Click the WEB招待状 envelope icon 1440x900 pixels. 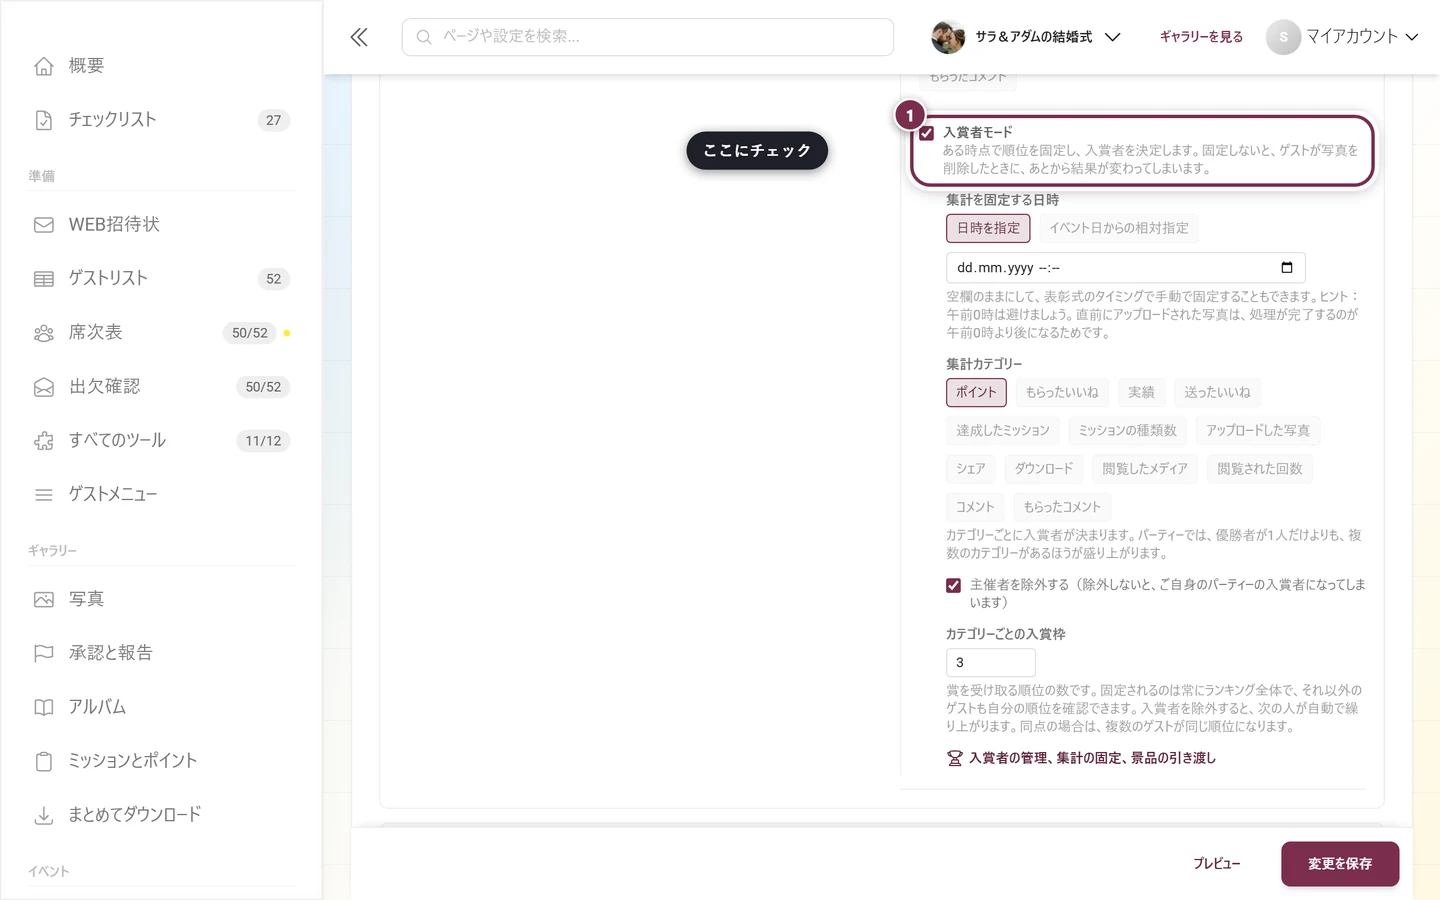tap(44, 225)
